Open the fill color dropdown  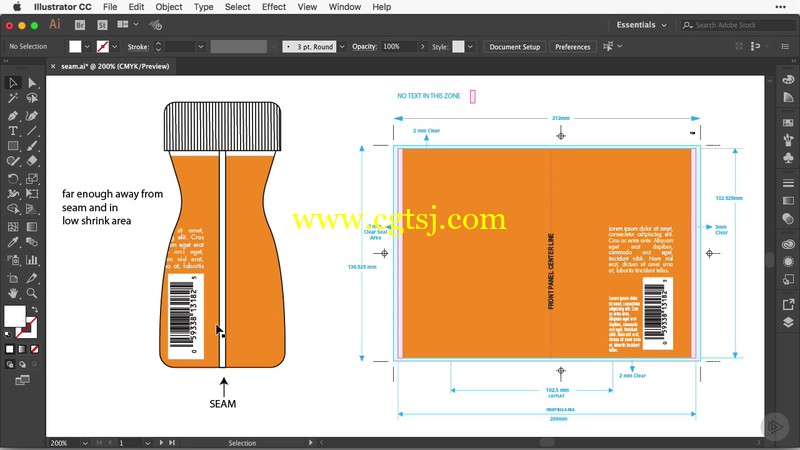point(87,46)
